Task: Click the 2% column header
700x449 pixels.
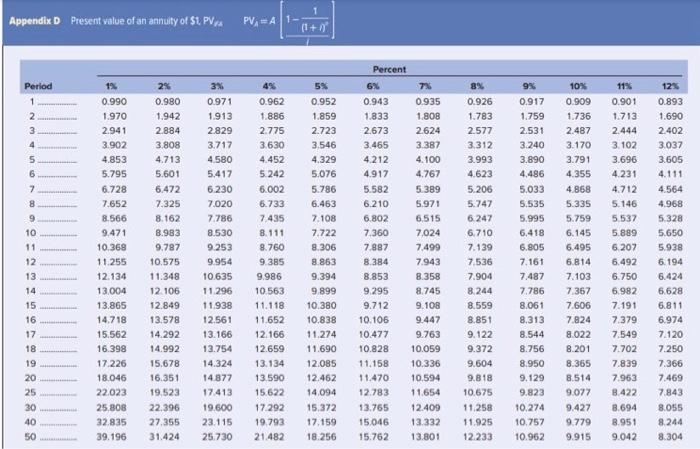Action: coord(164,86)
